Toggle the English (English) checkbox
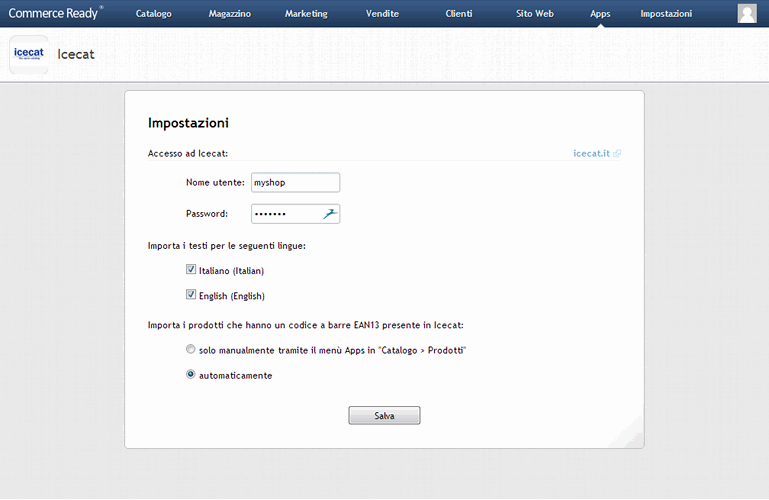769x500 pixels. point(191,295)
